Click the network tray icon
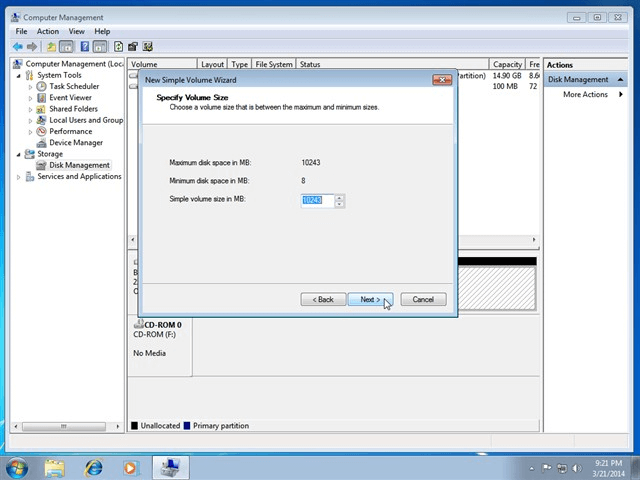 pos(562,468)
